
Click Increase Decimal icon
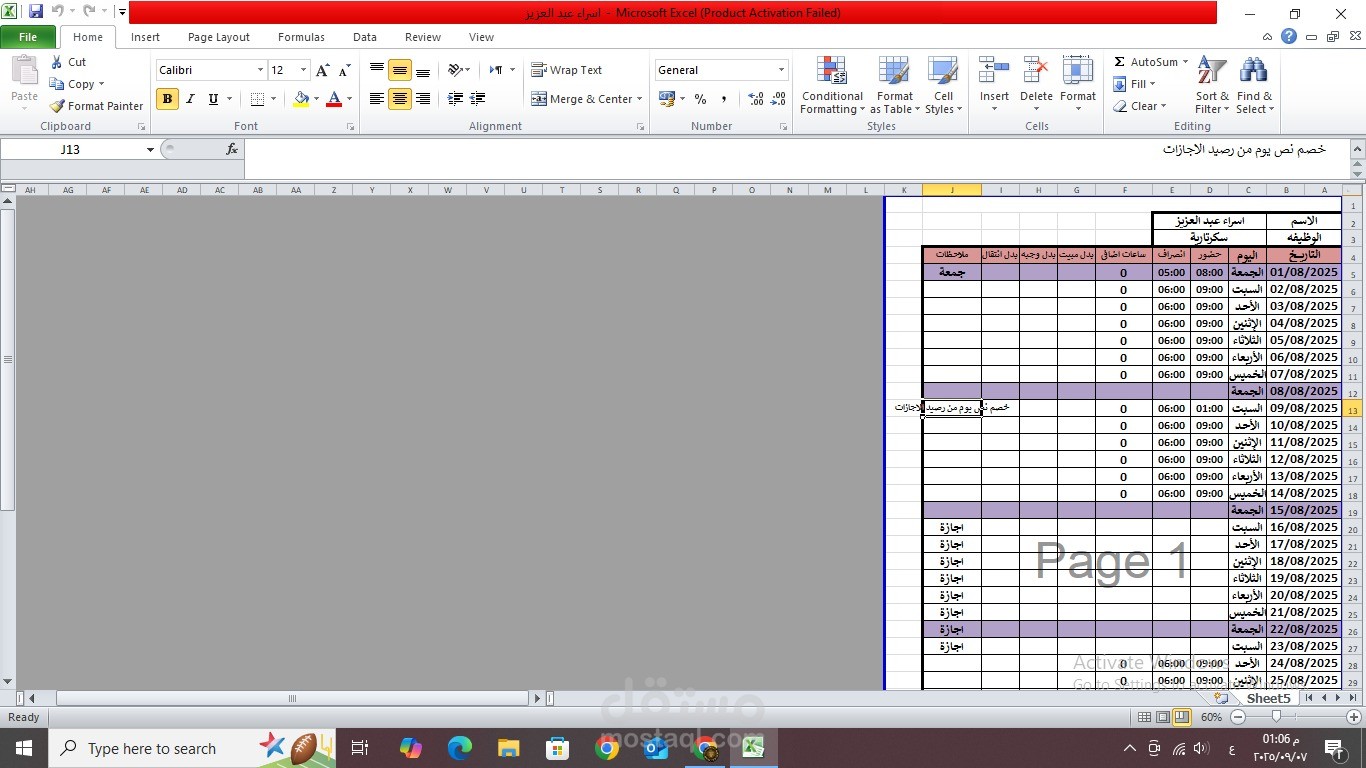tap(755, 99)
